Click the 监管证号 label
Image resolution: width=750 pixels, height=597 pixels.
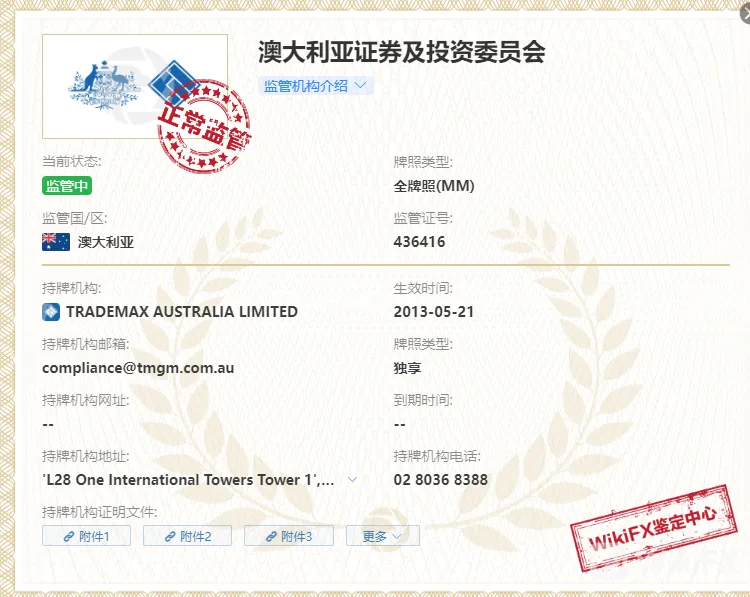[x=423, y=219]
